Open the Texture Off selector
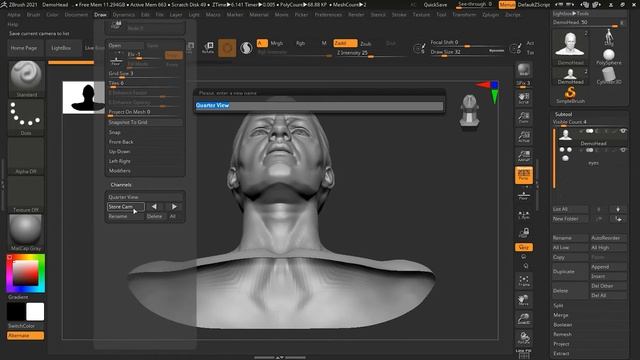This screenshot has height=360, width=640. tap(26, 195)
